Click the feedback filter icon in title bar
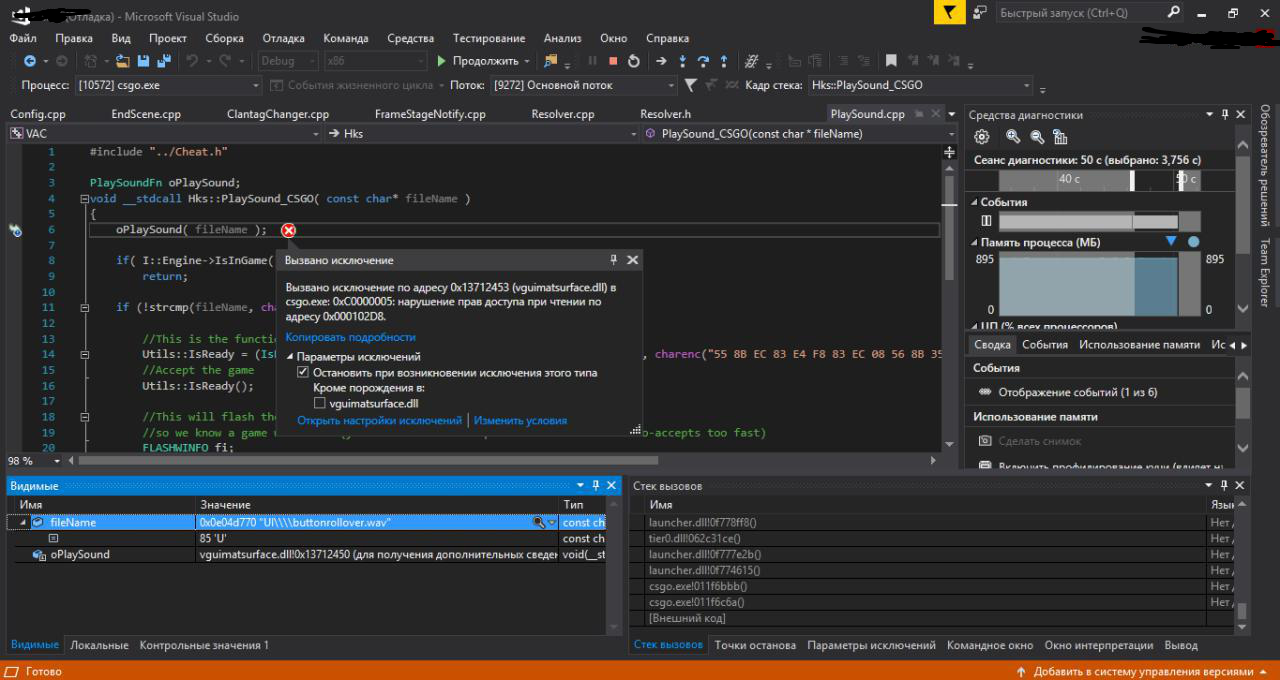Viewport: 1280px width, 680px height. coord(949,12)
